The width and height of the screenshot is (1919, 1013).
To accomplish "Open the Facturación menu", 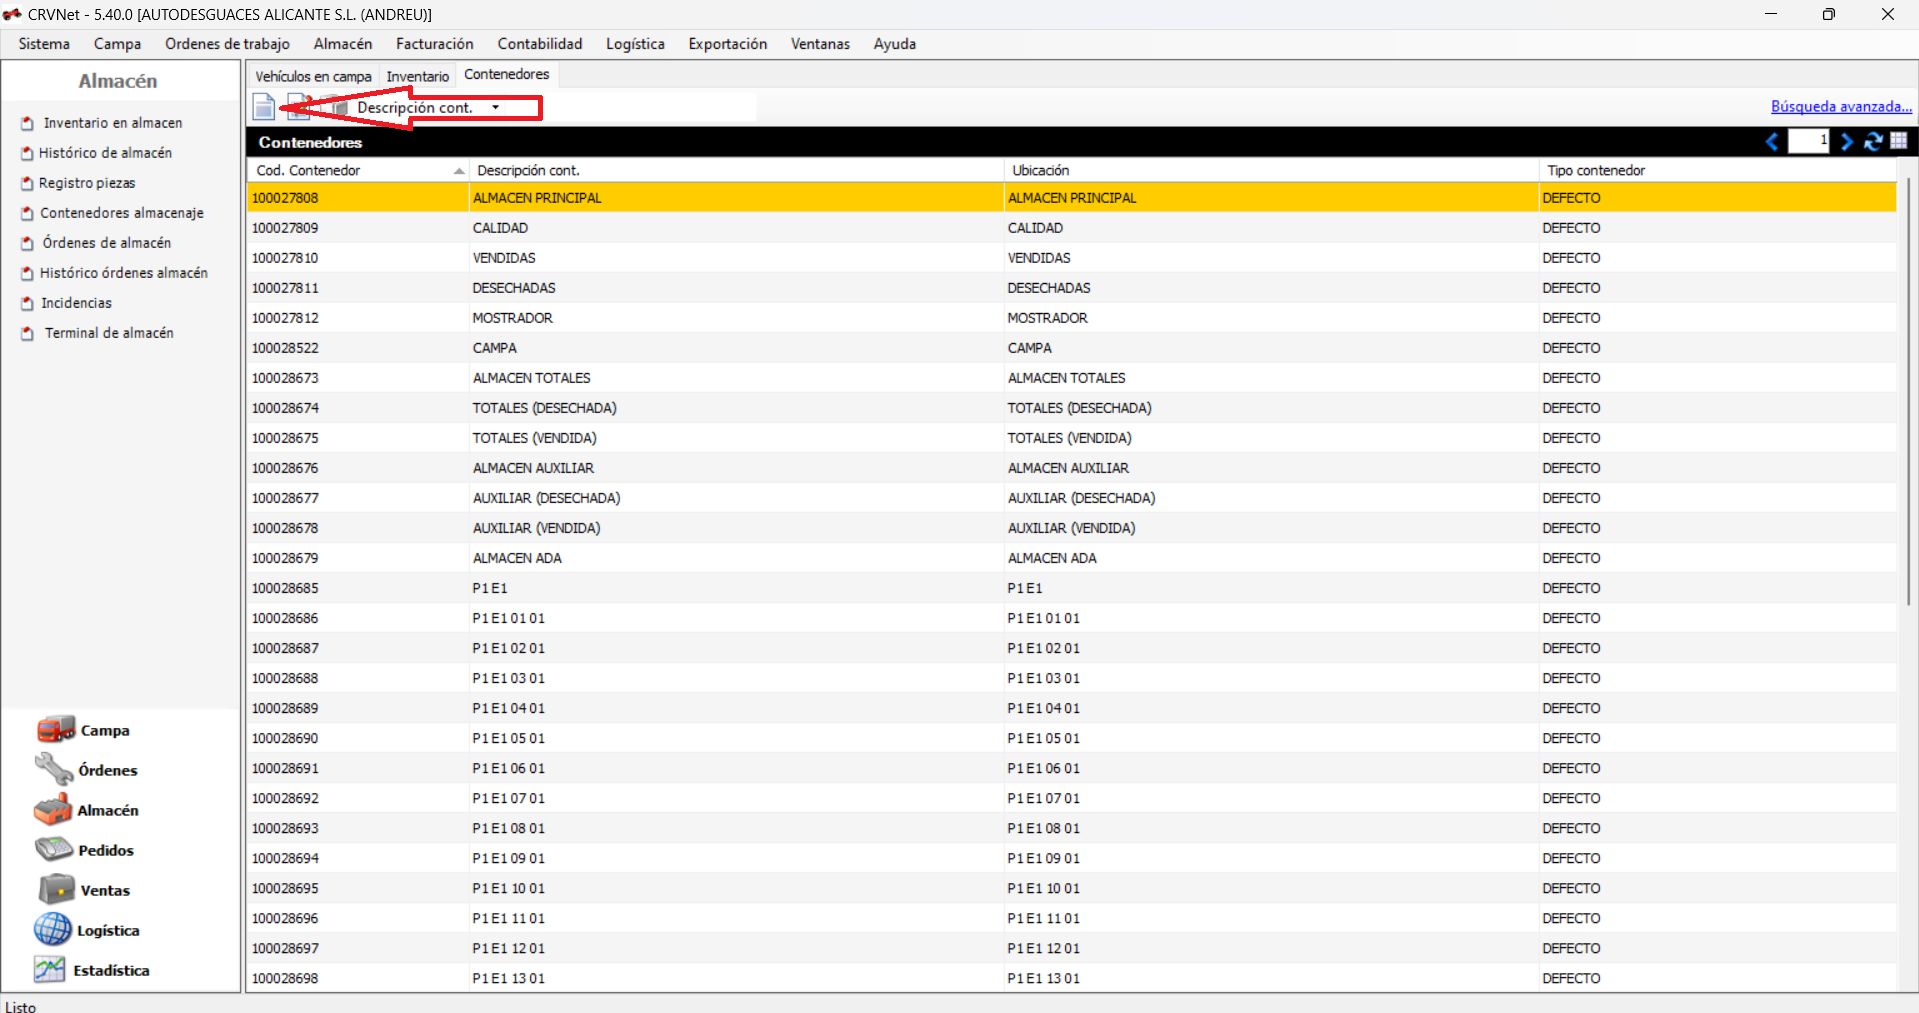I will tap(434, 44).
